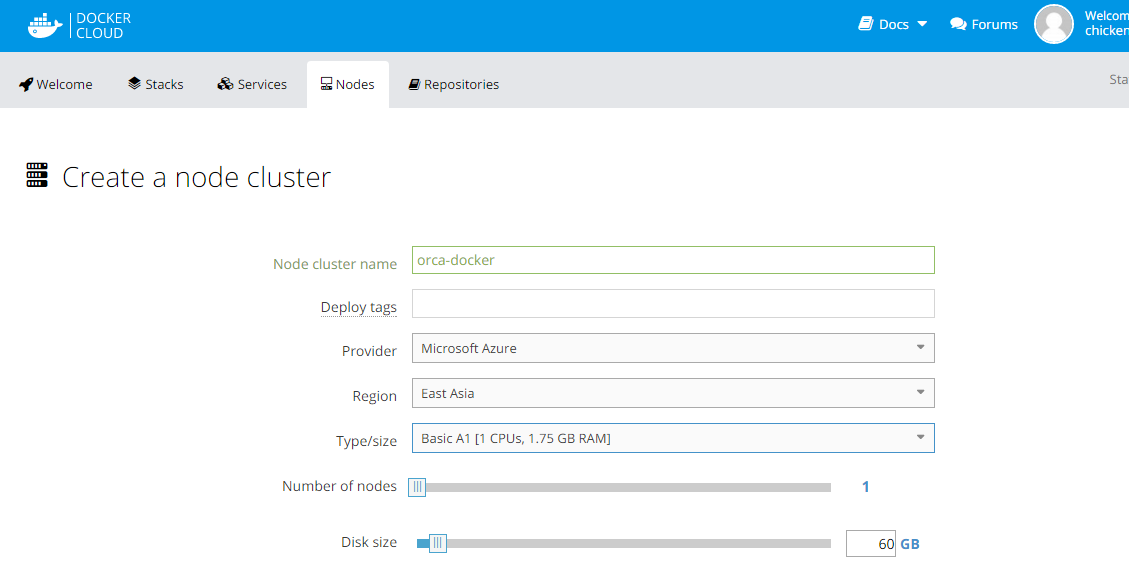Open the Welcome tab label
1129x580 pixels.
(x=65, y=85)
